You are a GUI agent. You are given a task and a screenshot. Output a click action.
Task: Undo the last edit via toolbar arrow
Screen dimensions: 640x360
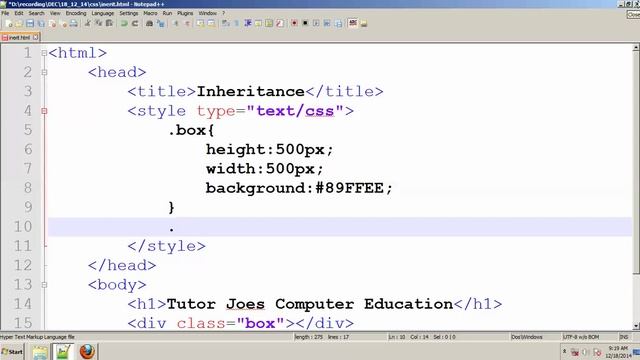(x=124, y=23)
